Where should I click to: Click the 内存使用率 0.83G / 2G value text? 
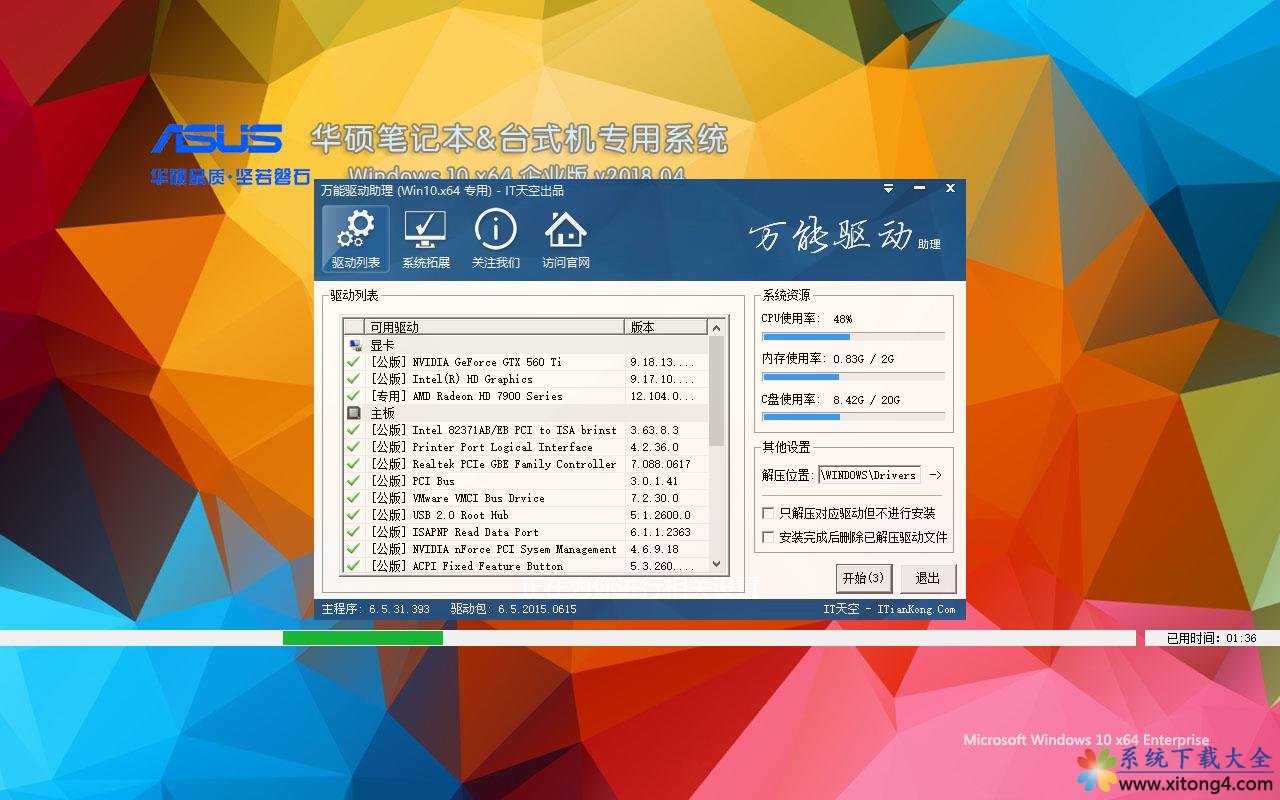(863, 359)
